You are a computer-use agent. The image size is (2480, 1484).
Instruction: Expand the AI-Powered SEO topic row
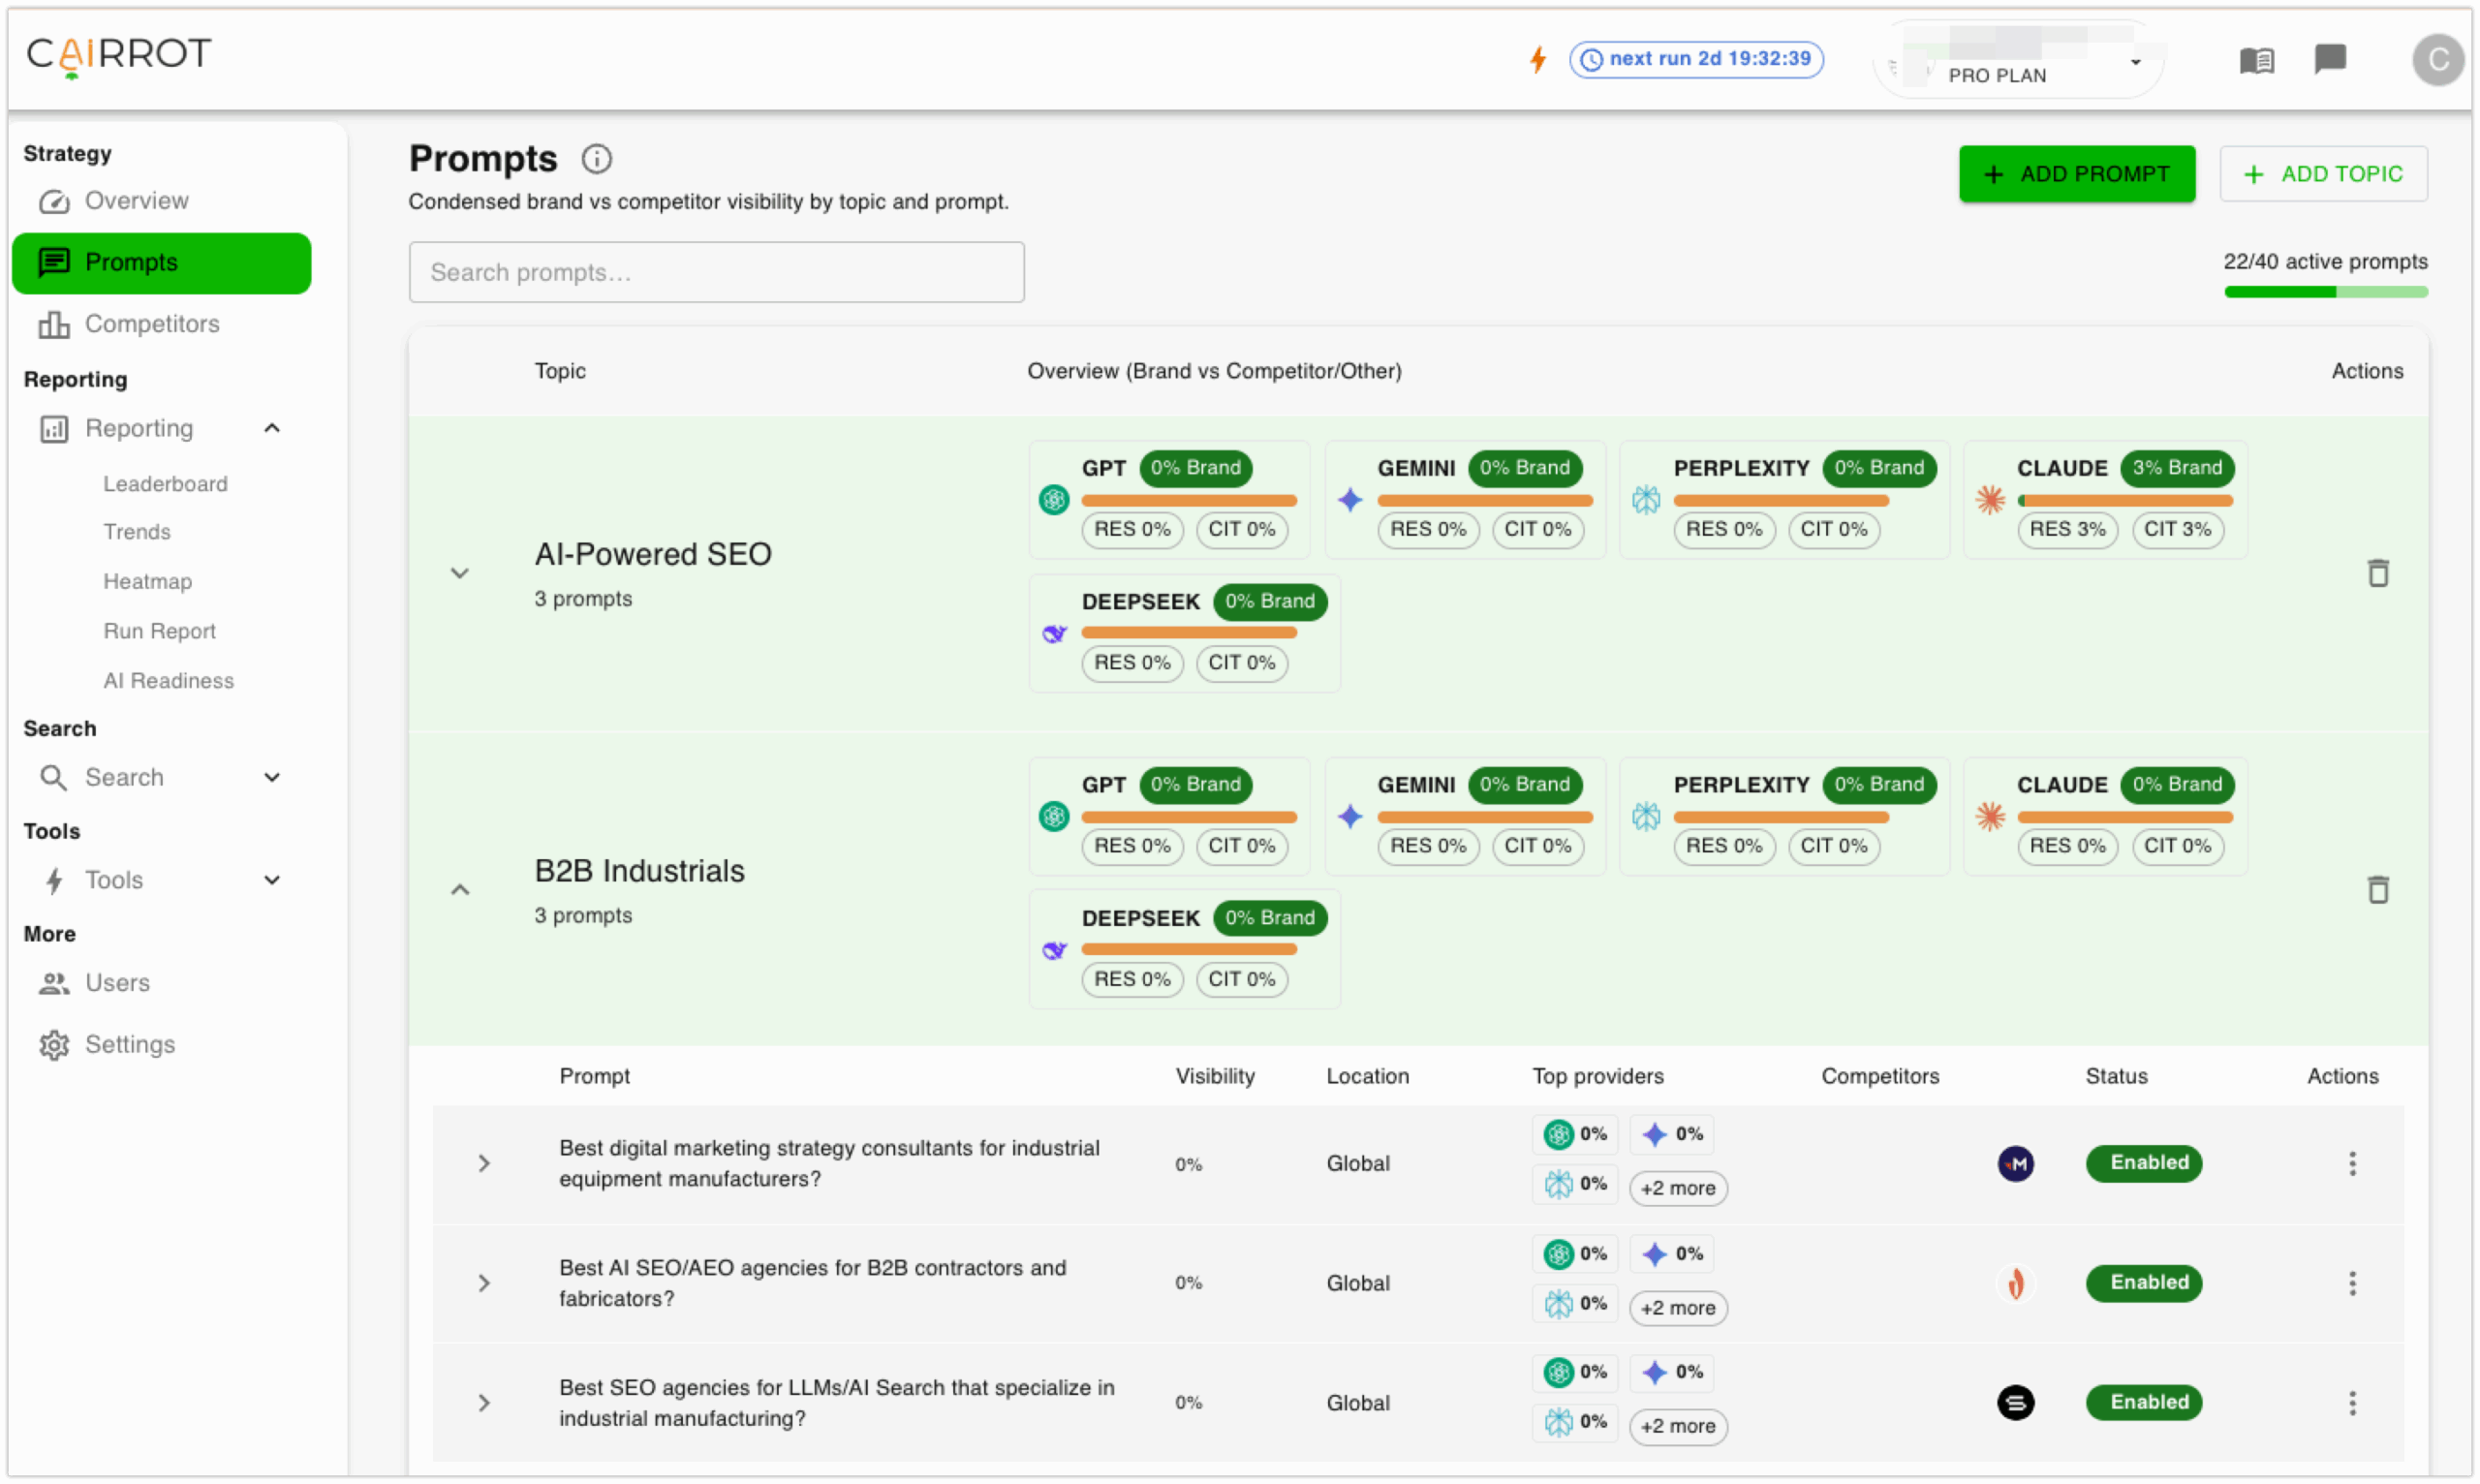click(x=459, y=573)
